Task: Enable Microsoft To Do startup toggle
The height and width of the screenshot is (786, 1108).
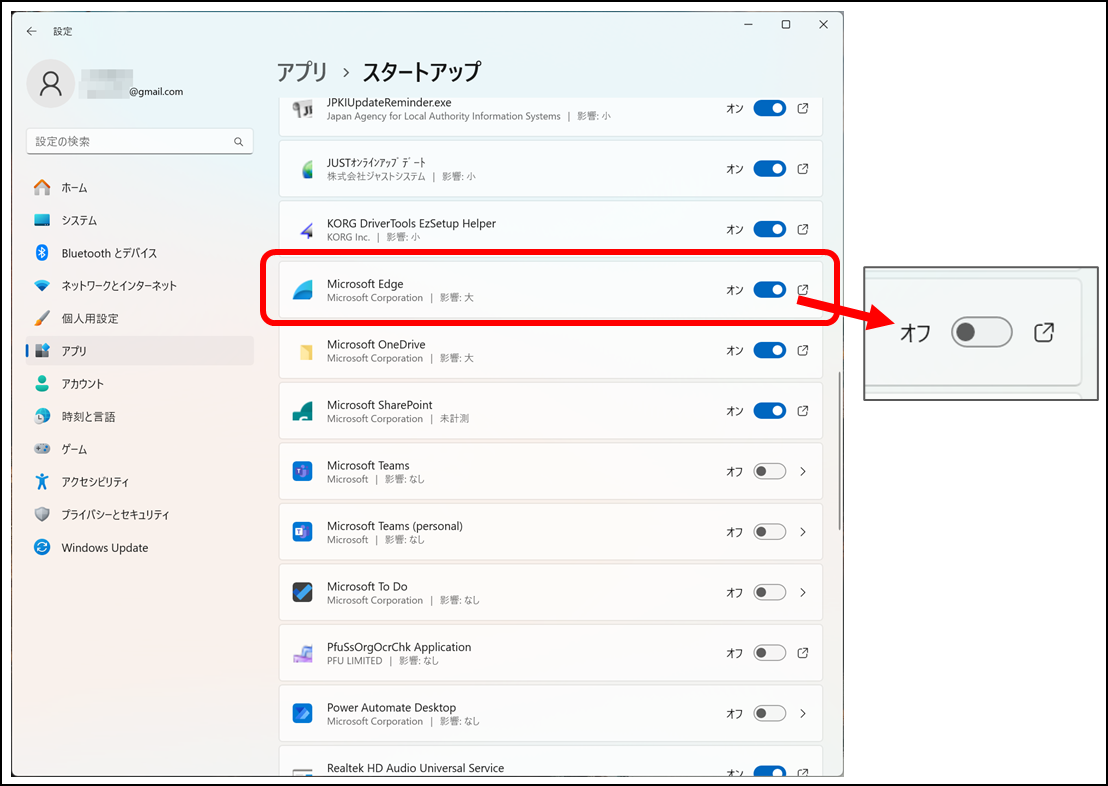Action: [x=770, y=592]
